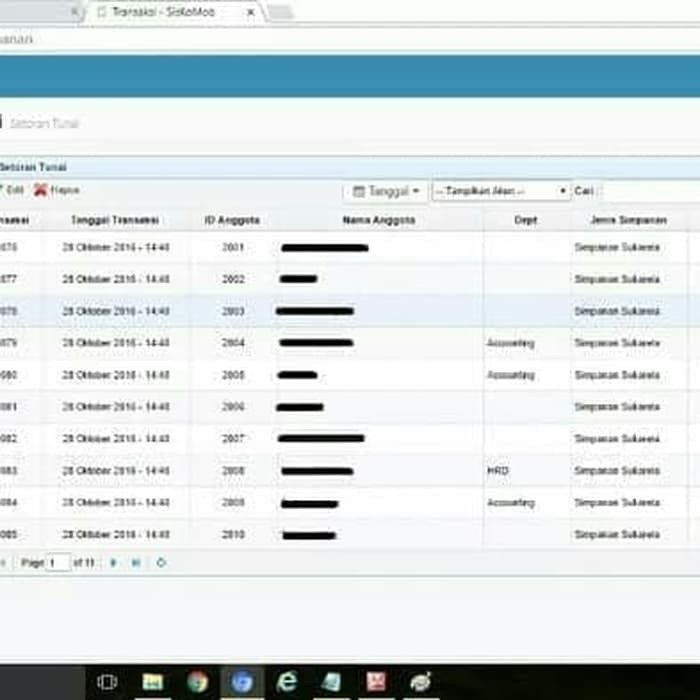Click the Cari search button

583,191
